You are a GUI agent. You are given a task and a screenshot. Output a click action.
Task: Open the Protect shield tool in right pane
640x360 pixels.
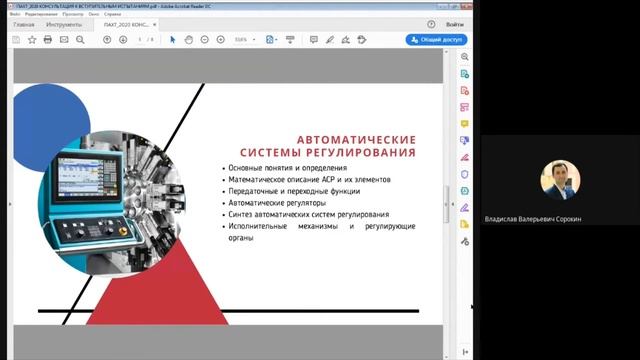[x=464, y=174]
